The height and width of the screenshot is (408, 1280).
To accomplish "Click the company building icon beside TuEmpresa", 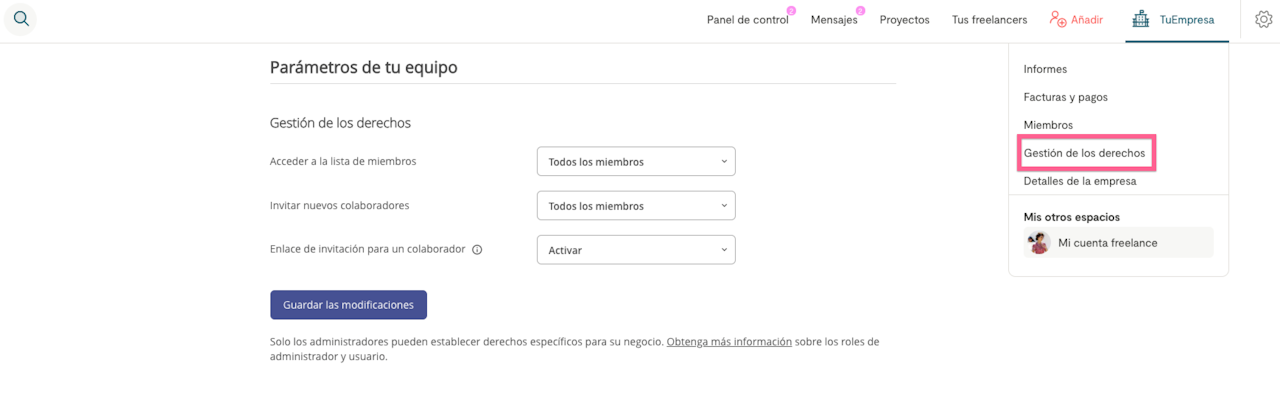I will click(x=1141, y=19).
